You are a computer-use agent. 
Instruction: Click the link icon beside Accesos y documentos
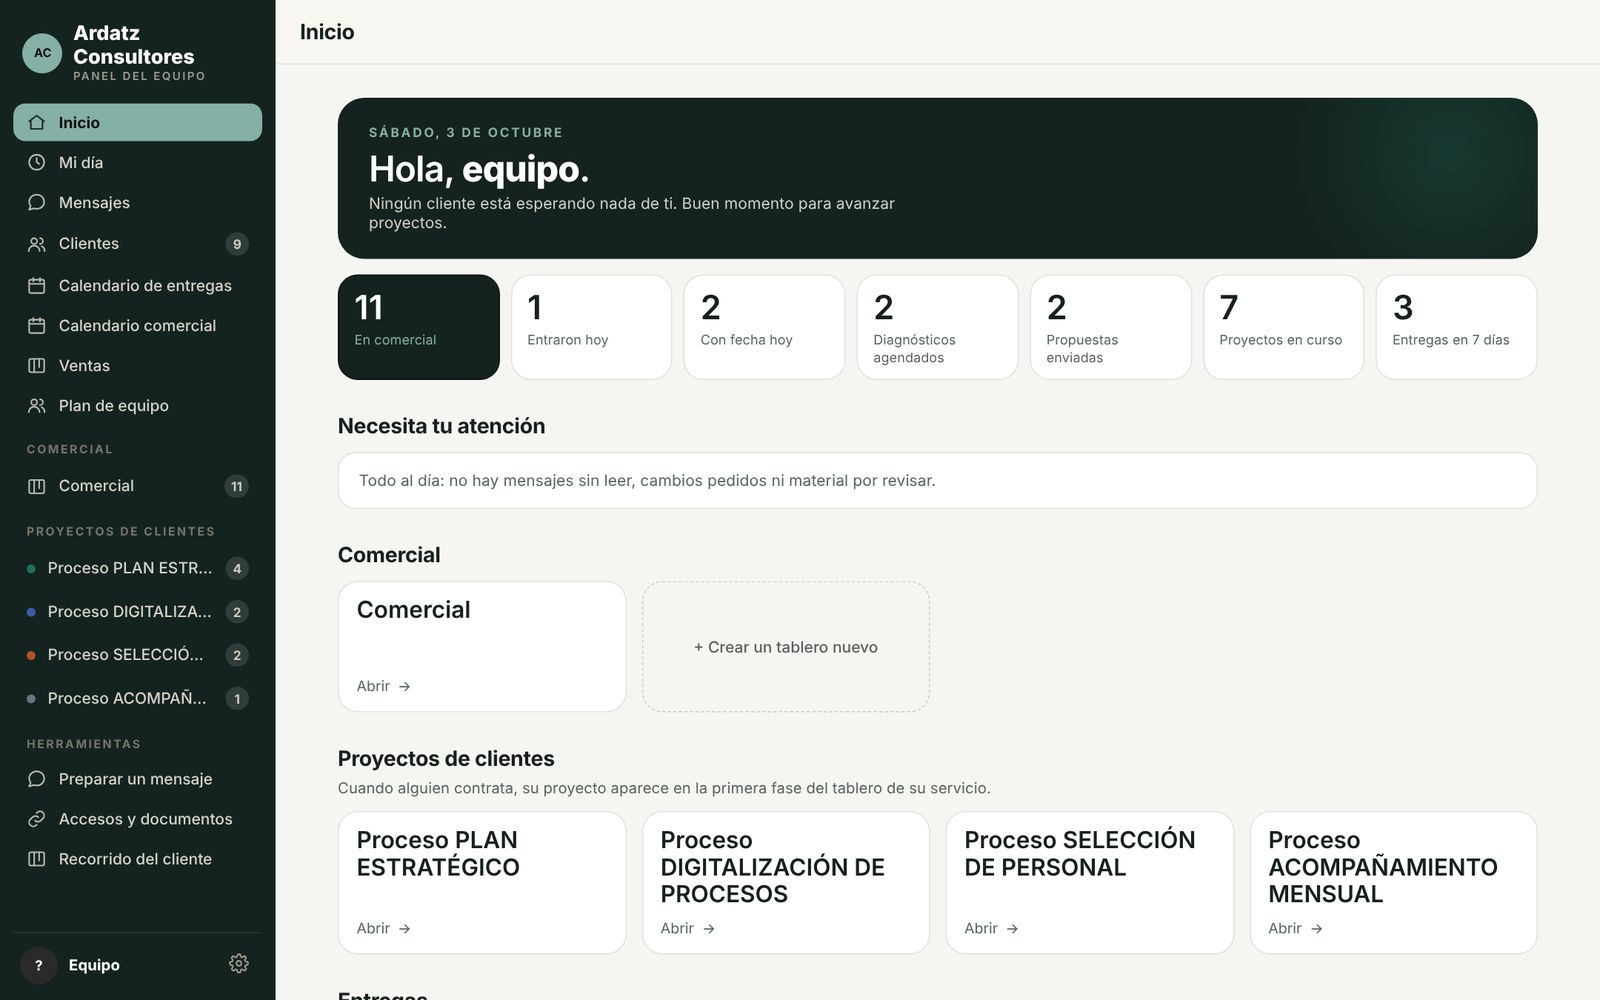(37, 818)
